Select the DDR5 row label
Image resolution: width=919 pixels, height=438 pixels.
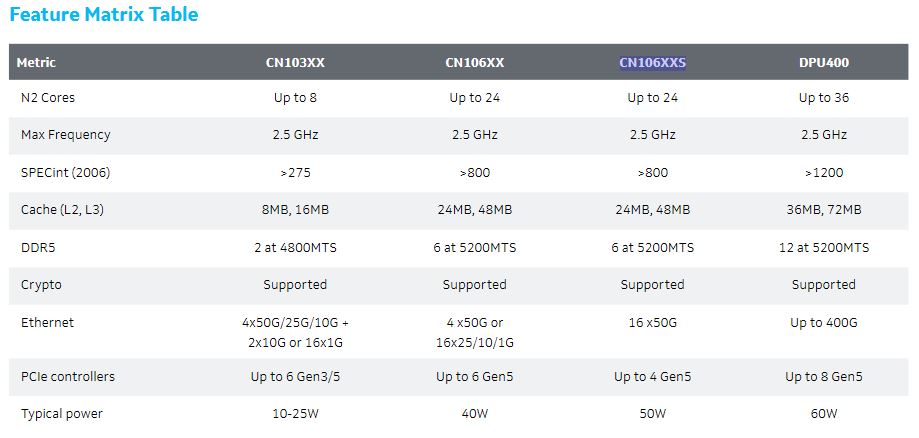pos(38,247)
